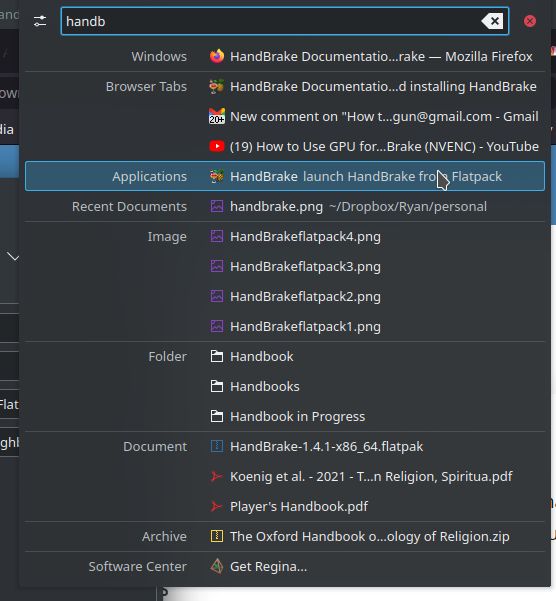The image size is (556, 601).
Task: Click the Applications category label
Action: 149,176
